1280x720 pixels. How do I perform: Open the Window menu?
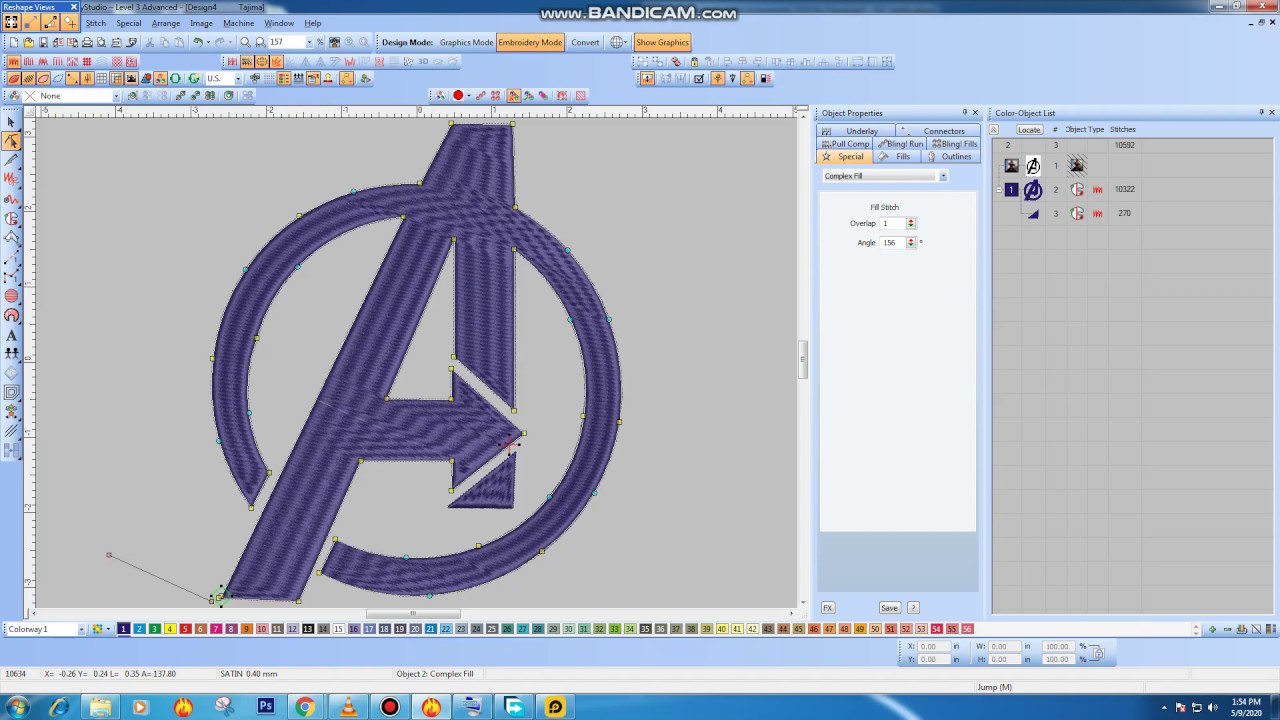pyautogui.click(x=279, y=23)
